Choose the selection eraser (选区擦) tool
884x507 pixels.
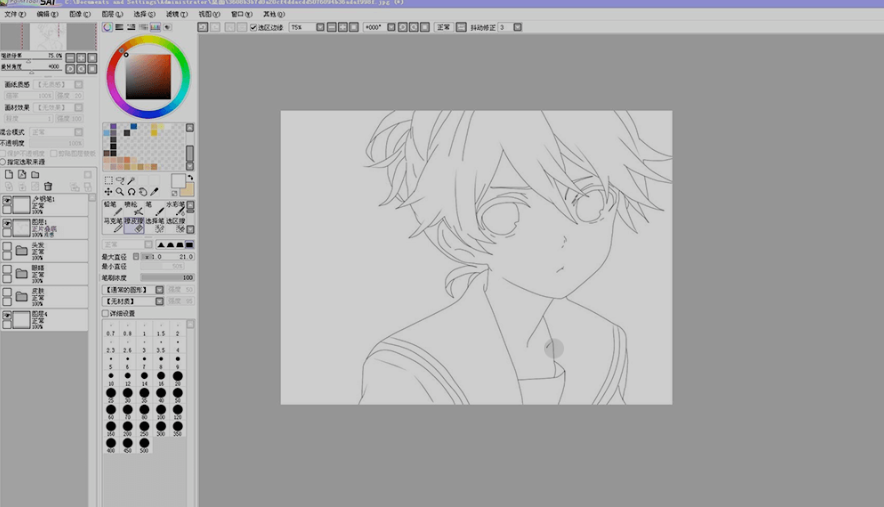coord(176,225)
